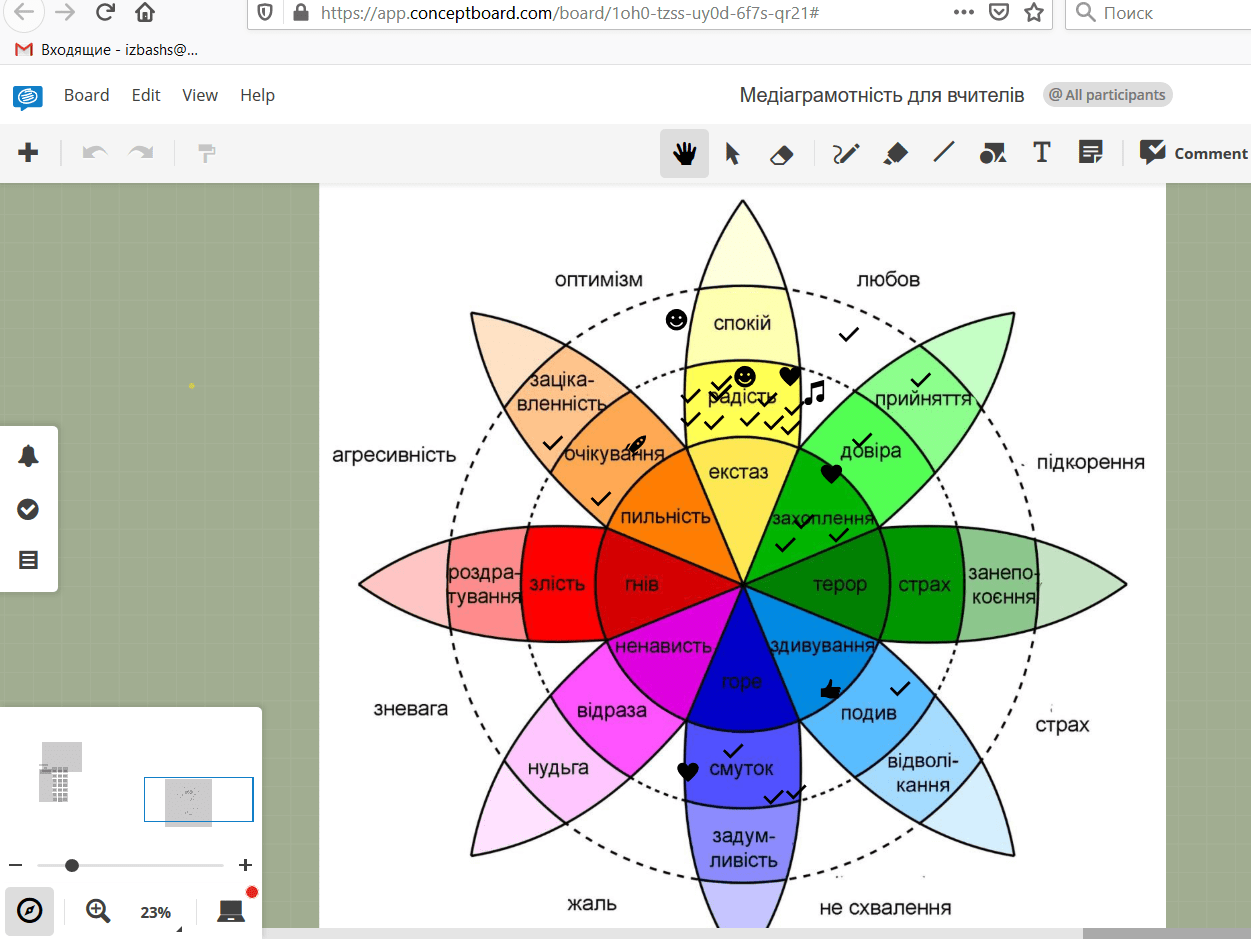
Task: Choose the eraser tool
Action: pos(781,154)
